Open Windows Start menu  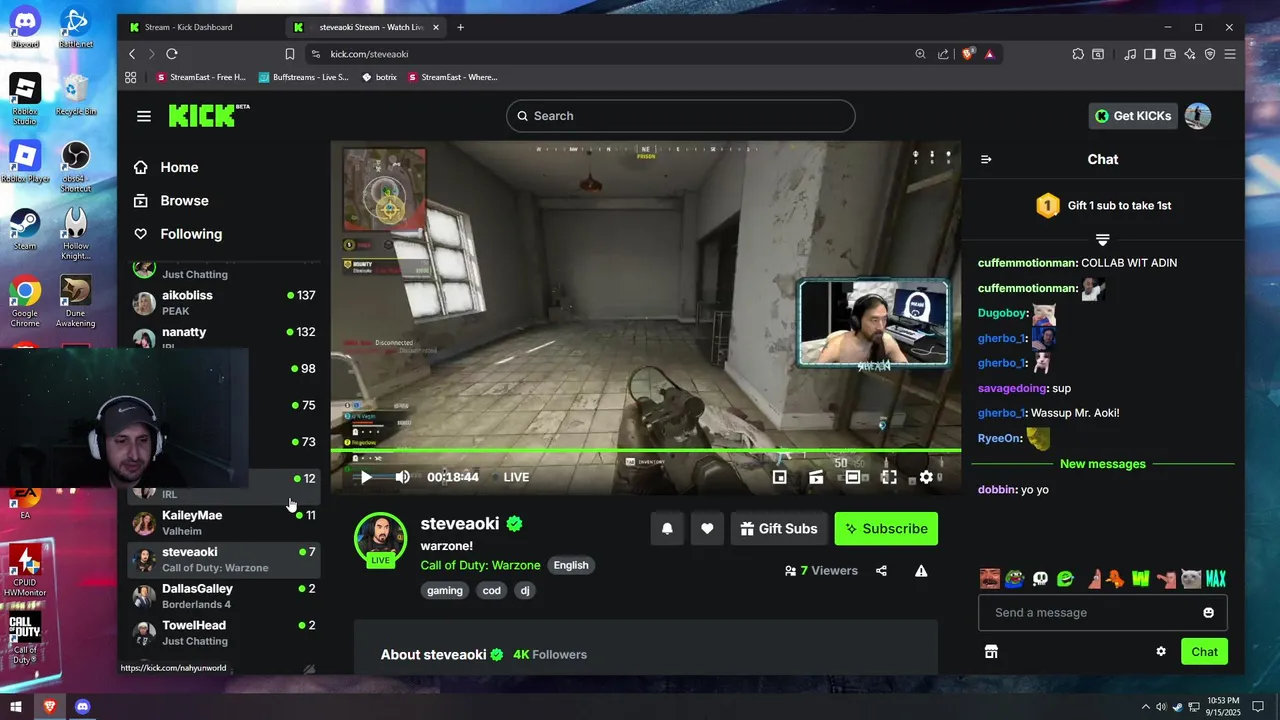16,707
